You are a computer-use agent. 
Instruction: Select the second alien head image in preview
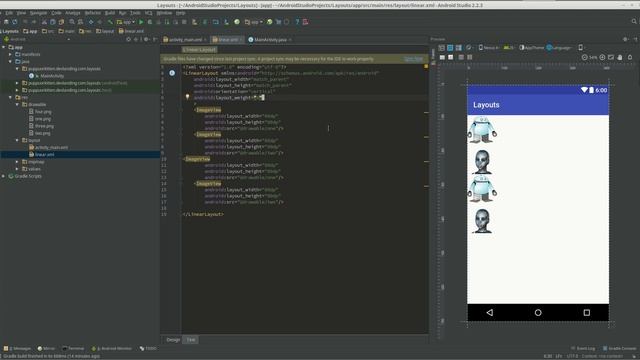tap(482, 162)
